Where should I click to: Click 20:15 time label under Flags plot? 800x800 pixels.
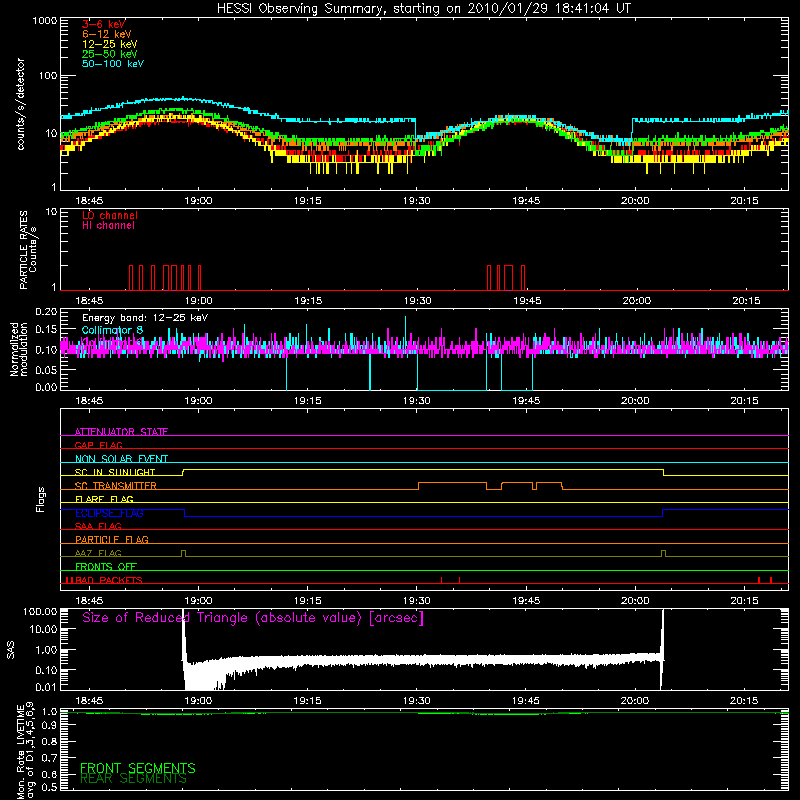[744, 601]
